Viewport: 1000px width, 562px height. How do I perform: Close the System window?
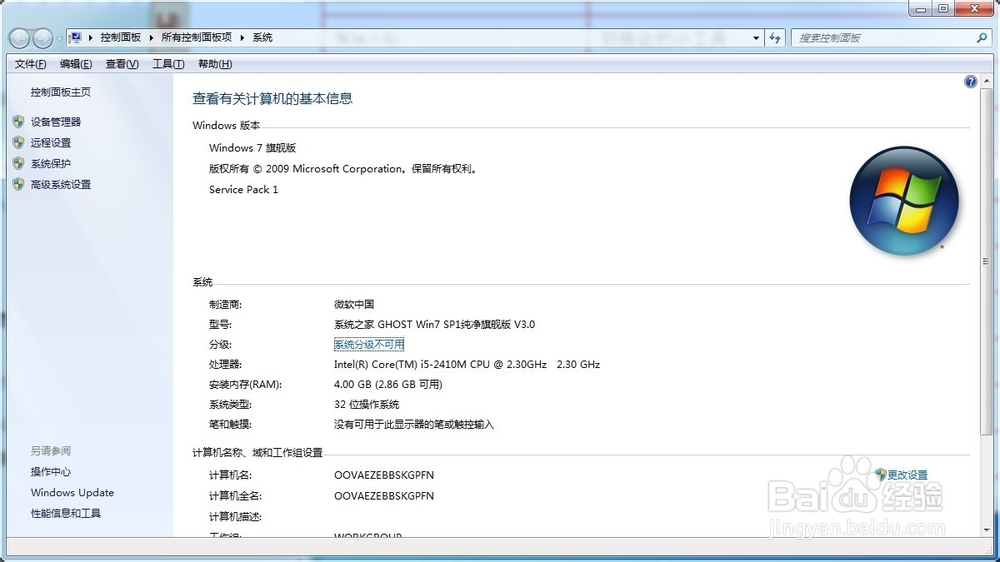point(974,9)
